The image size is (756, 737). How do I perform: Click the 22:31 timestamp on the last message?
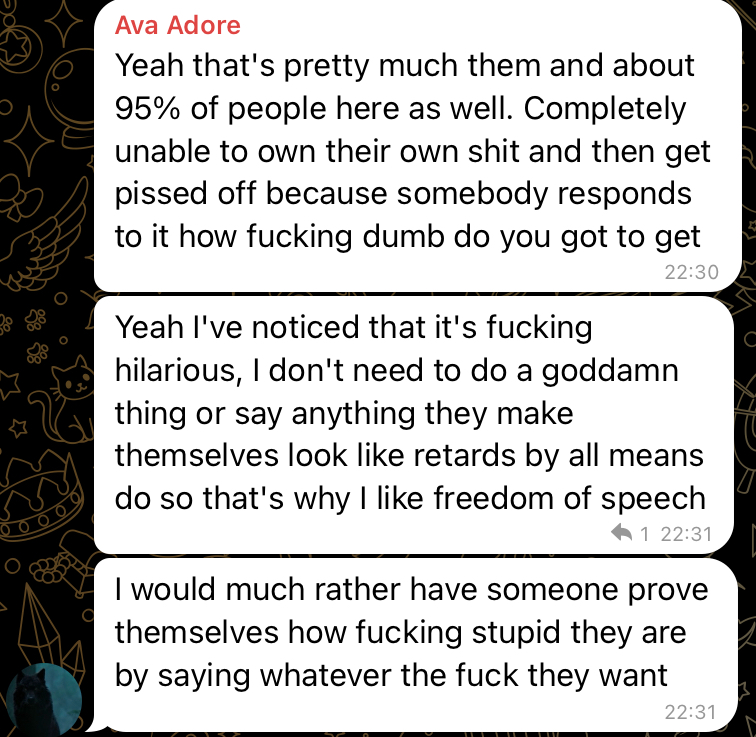(690, 712)
